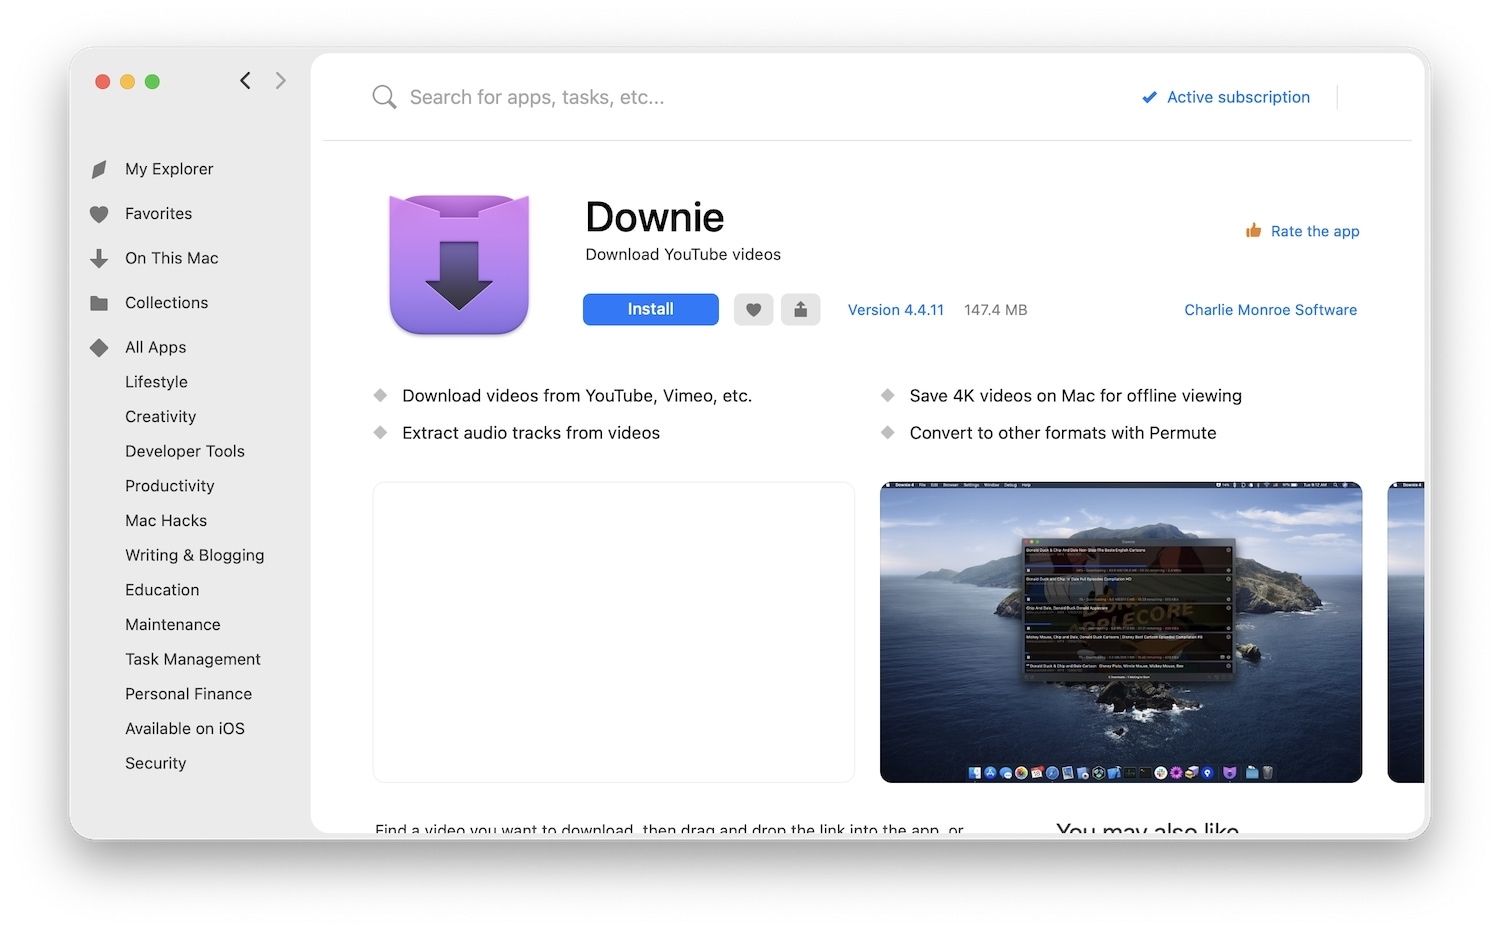1500x931 pixels.
Task: Click the heart icon next to Favorites
Action: click(x=99, y=213)
